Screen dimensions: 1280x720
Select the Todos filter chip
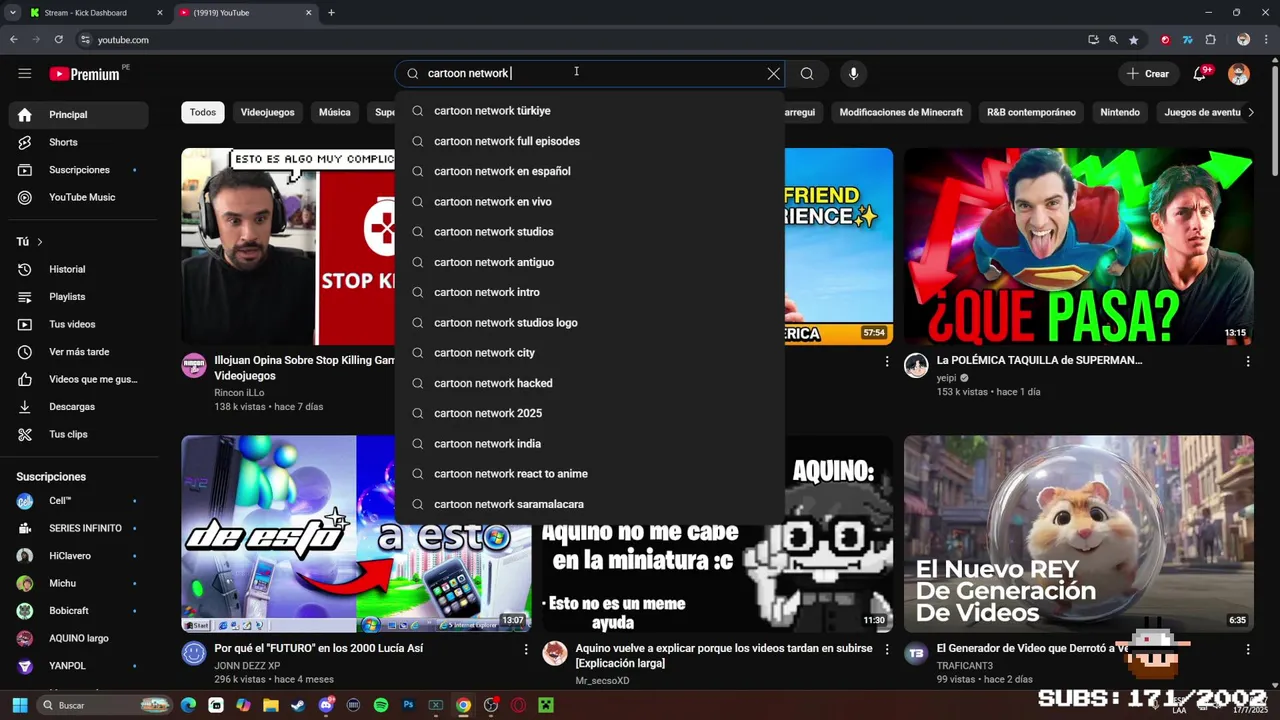pyautogui.click(x=203, y=112)
